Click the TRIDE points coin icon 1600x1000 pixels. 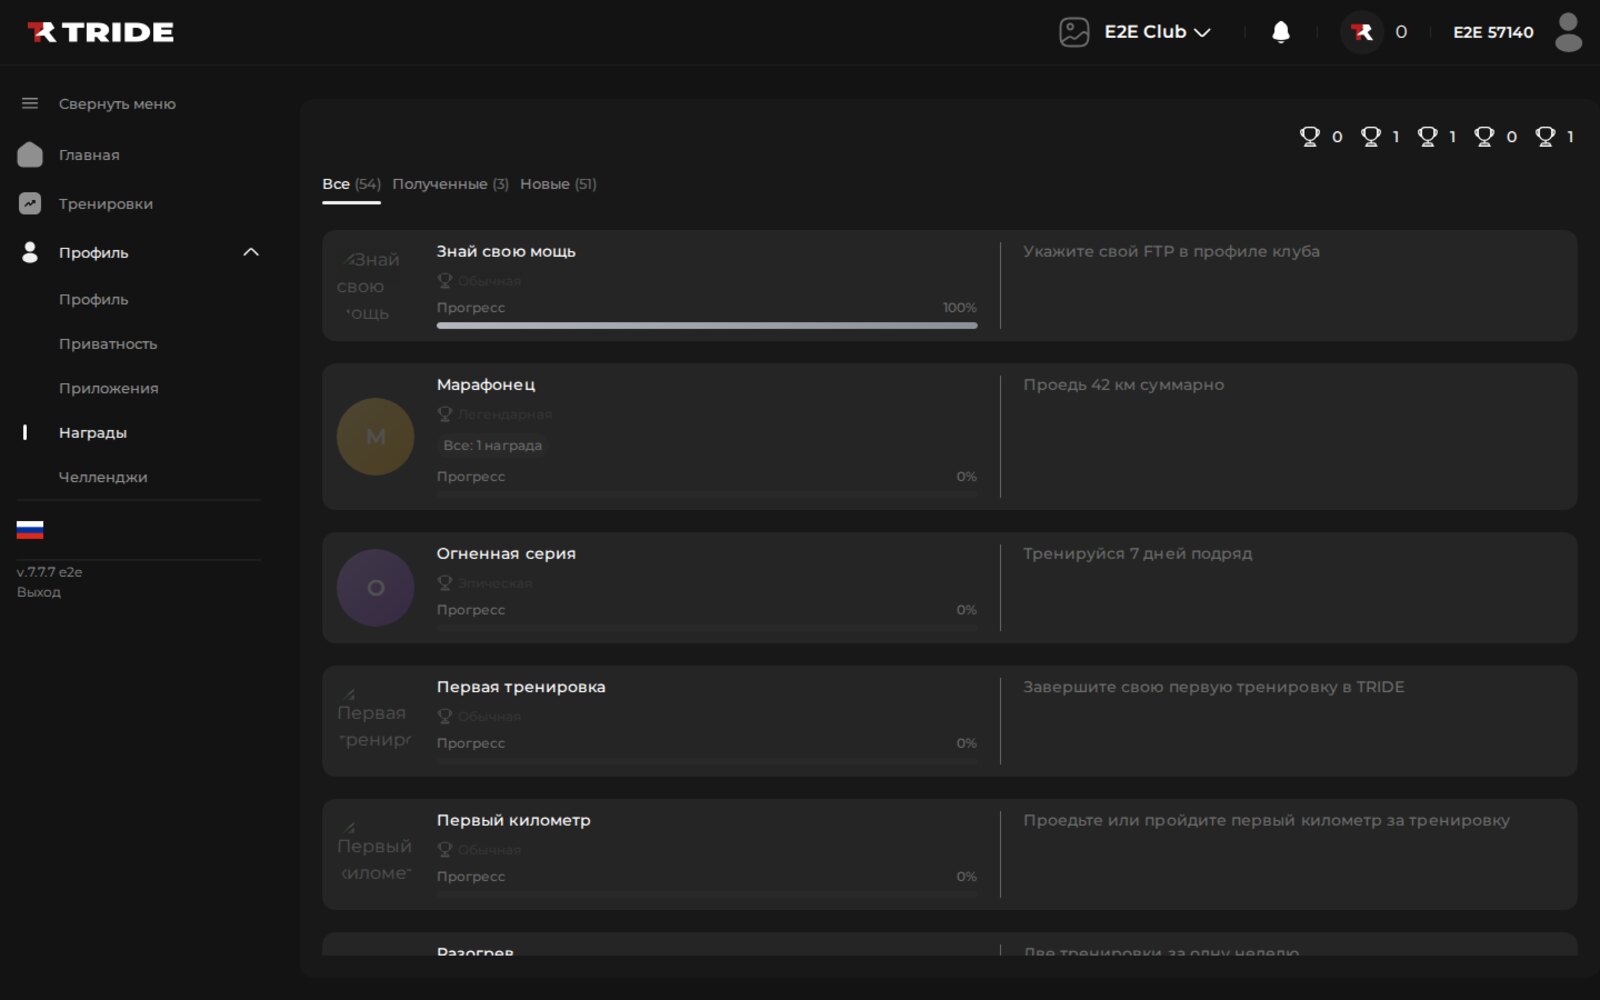(1361, 32)
